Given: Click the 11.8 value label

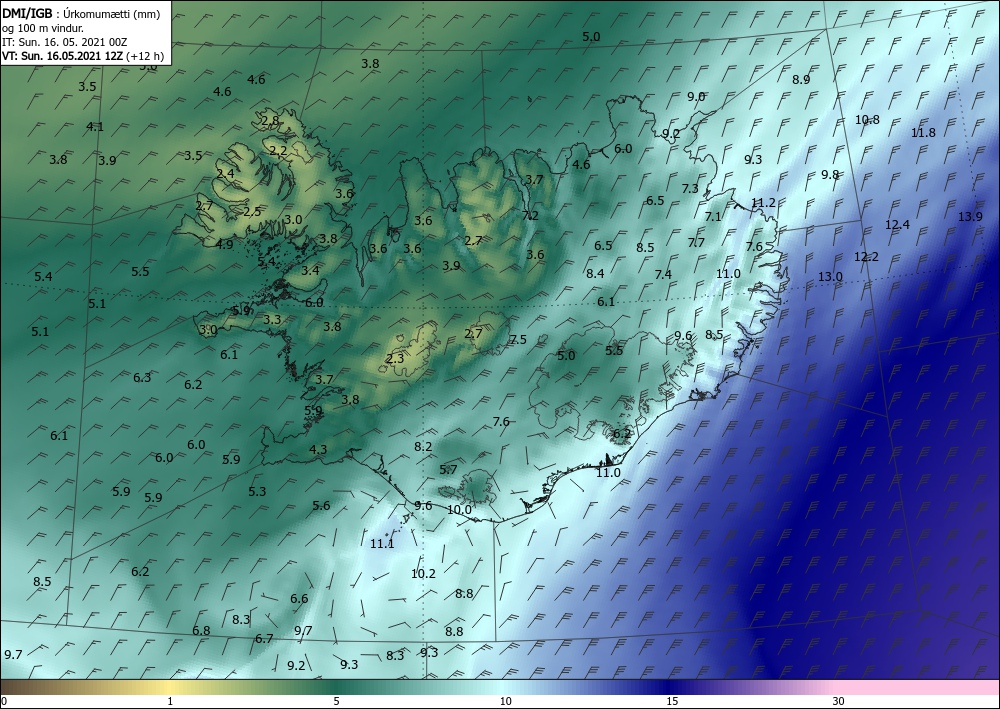Looking at the screenshot, I should pos(923,133).
